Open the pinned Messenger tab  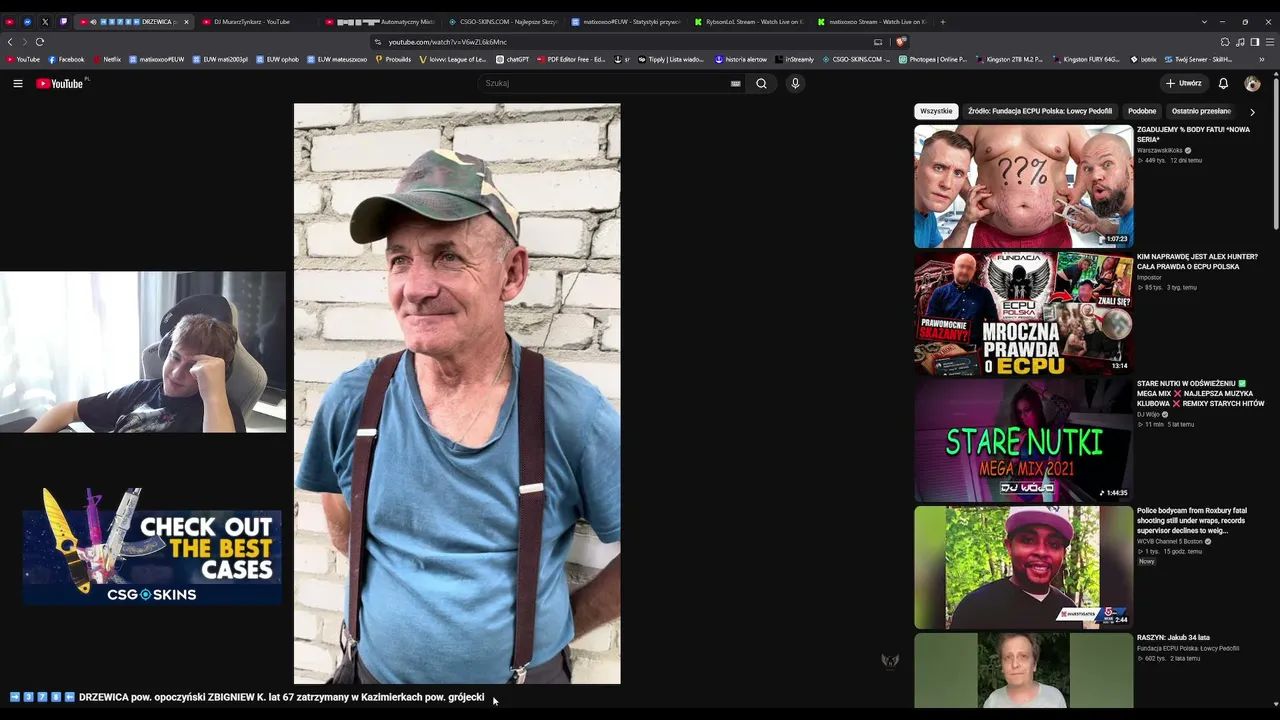[27, 22]
